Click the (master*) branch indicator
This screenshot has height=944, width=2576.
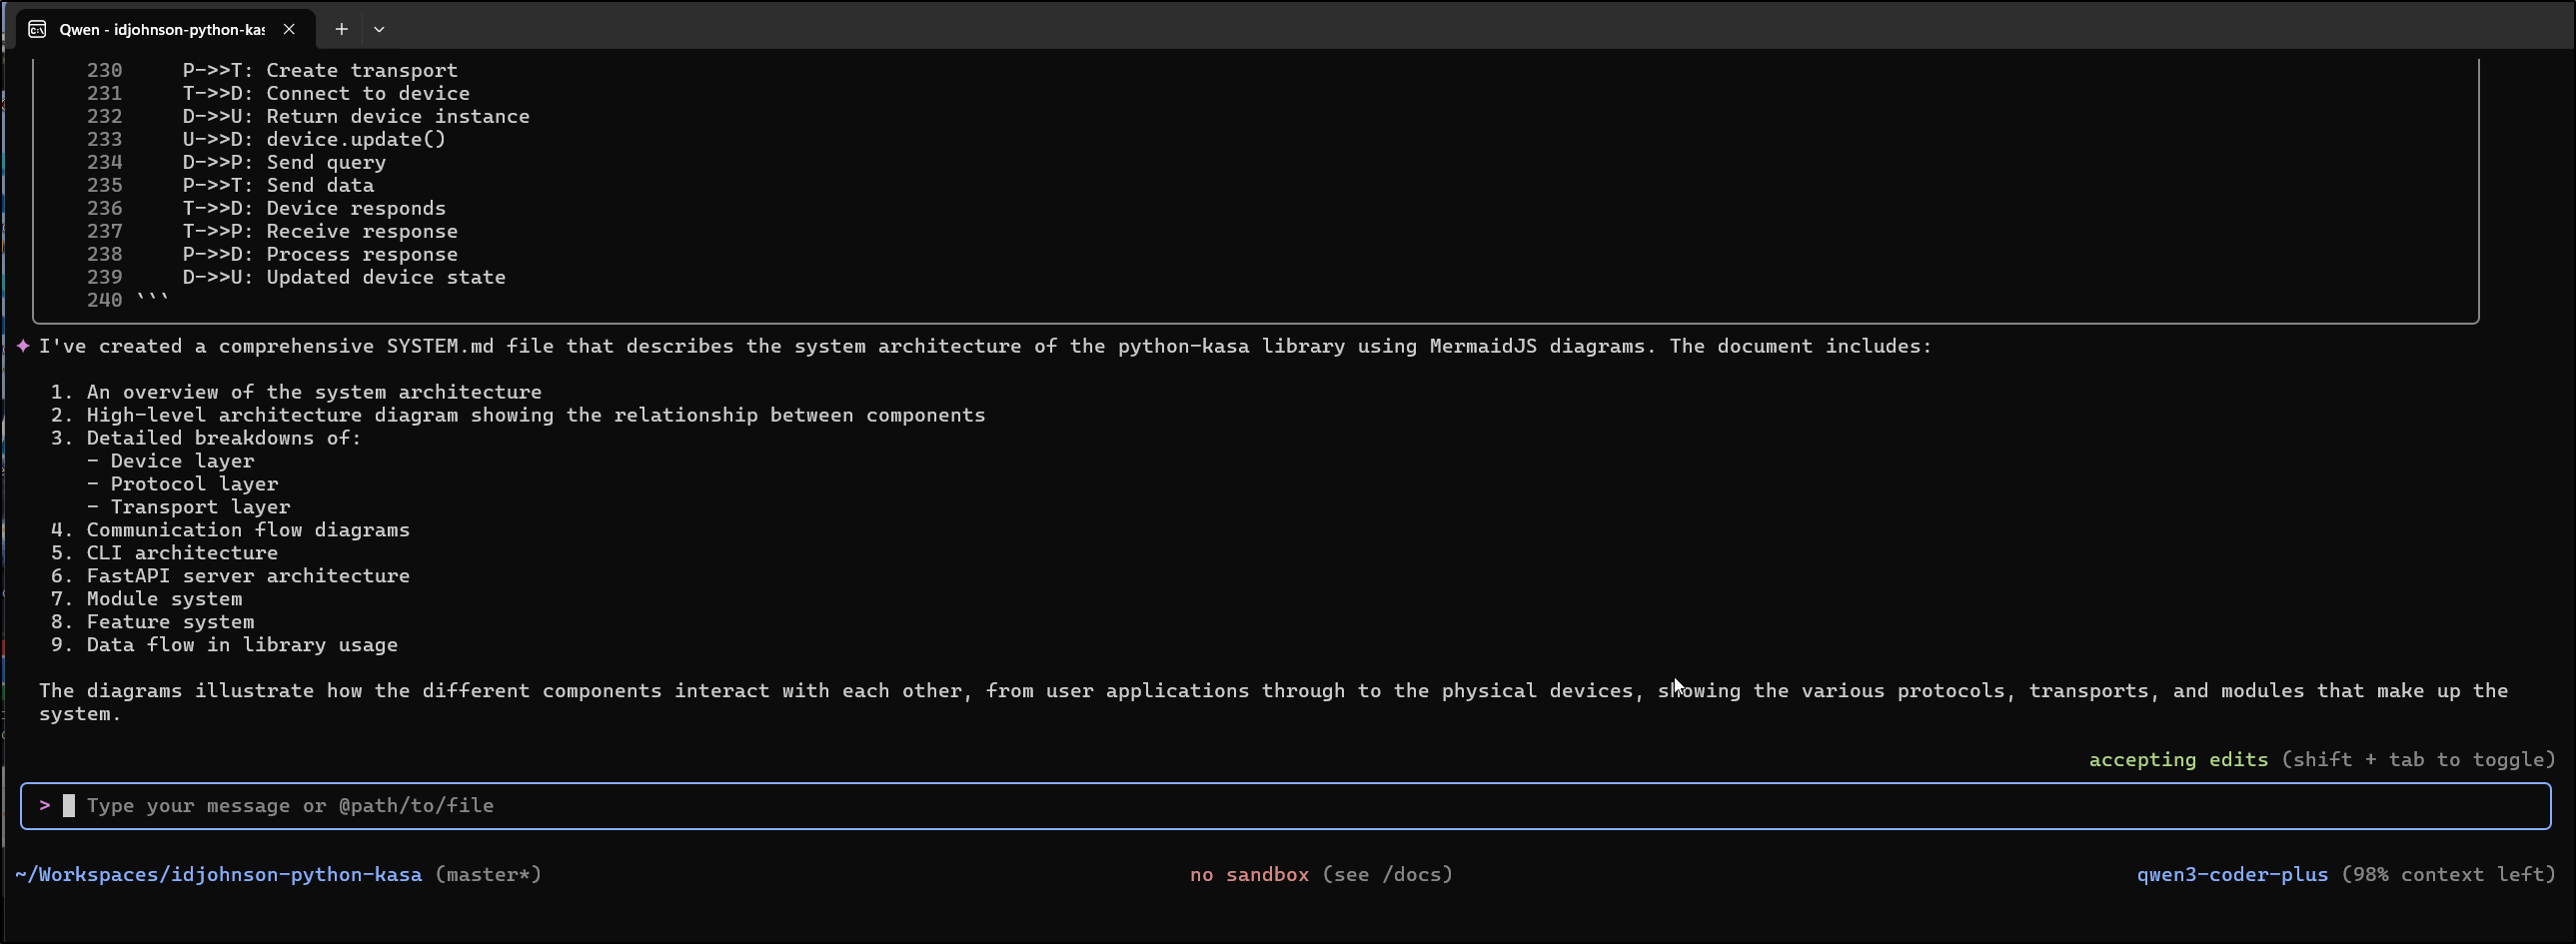coord(488,875)
